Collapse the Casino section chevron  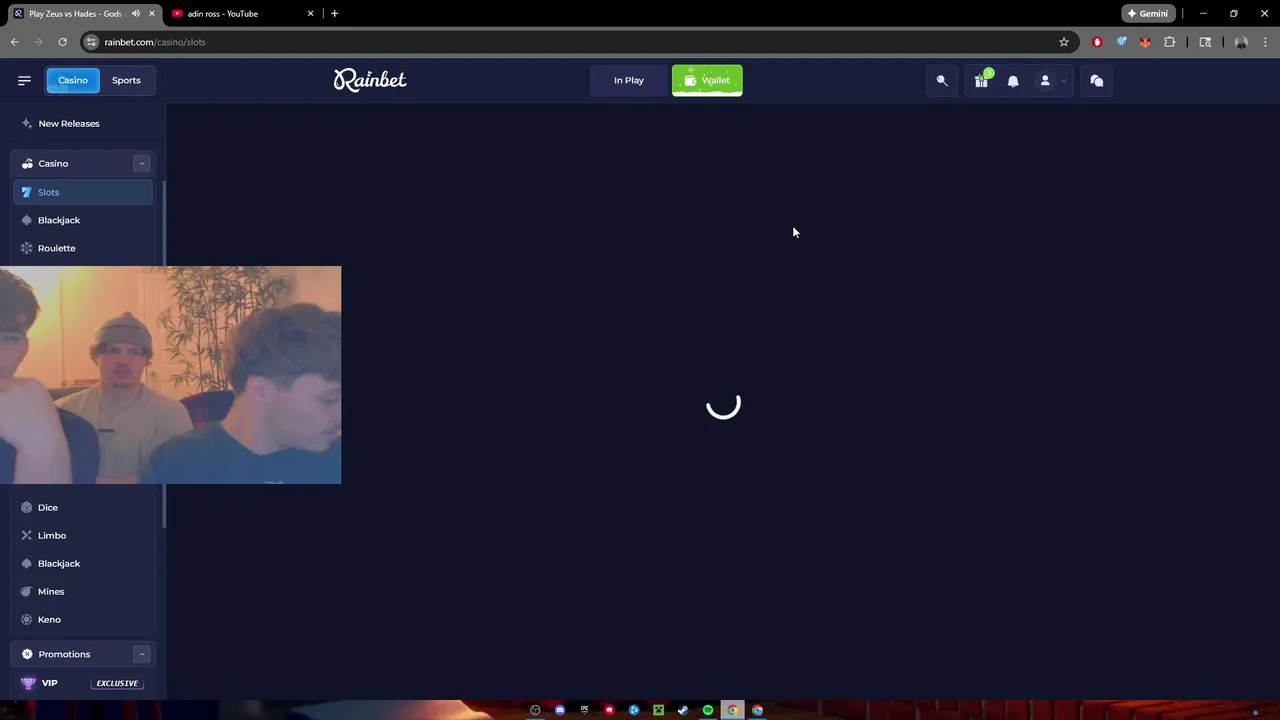pos(141,163)
